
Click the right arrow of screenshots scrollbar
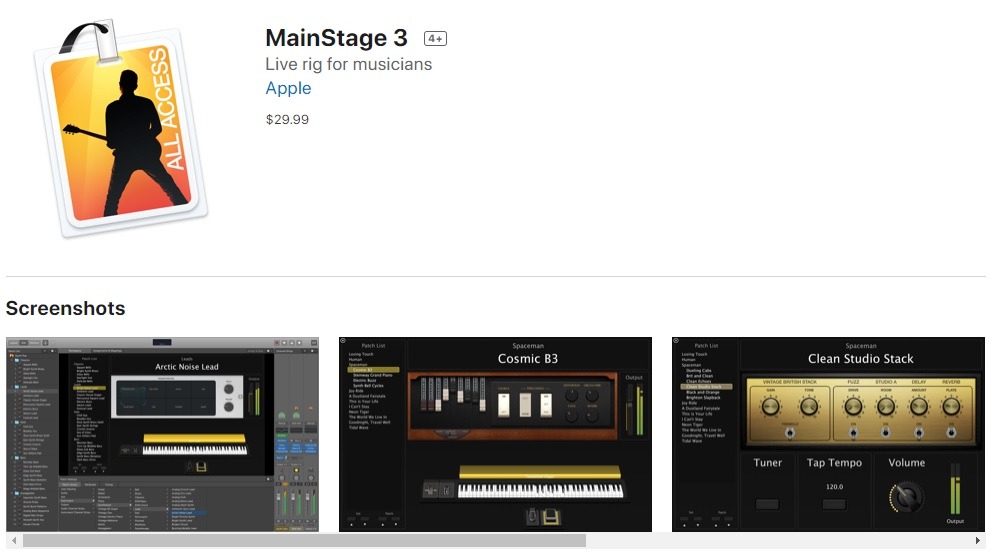click(x=978, y=540)
